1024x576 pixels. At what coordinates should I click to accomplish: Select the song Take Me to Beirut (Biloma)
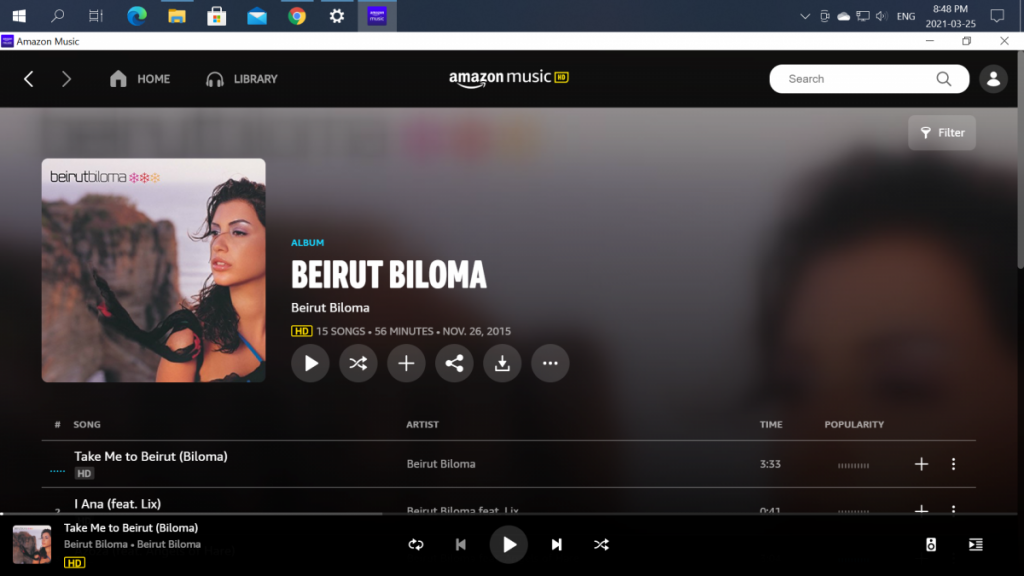(x=151, y=456)
